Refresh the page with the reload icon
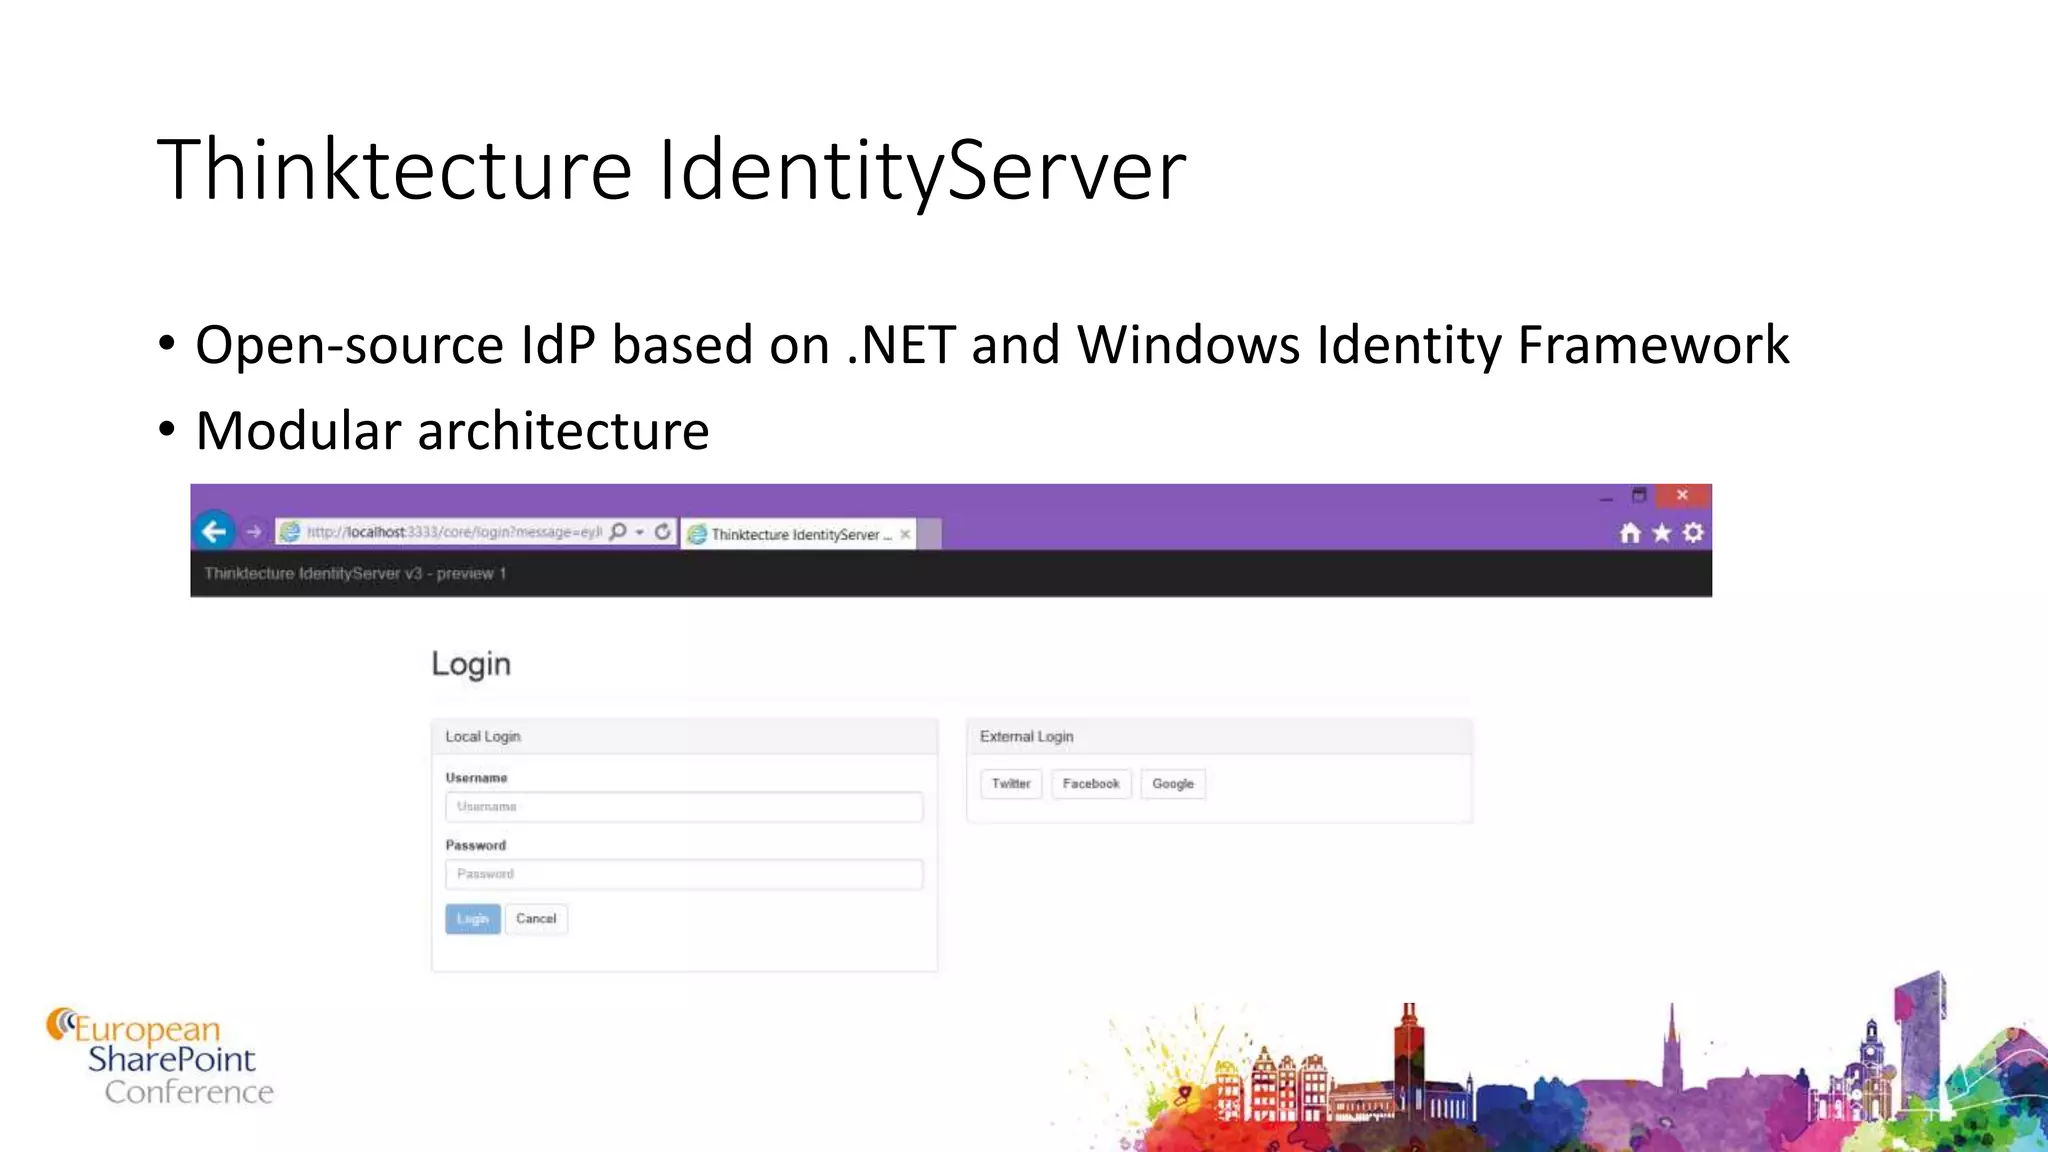 [662, 532]
